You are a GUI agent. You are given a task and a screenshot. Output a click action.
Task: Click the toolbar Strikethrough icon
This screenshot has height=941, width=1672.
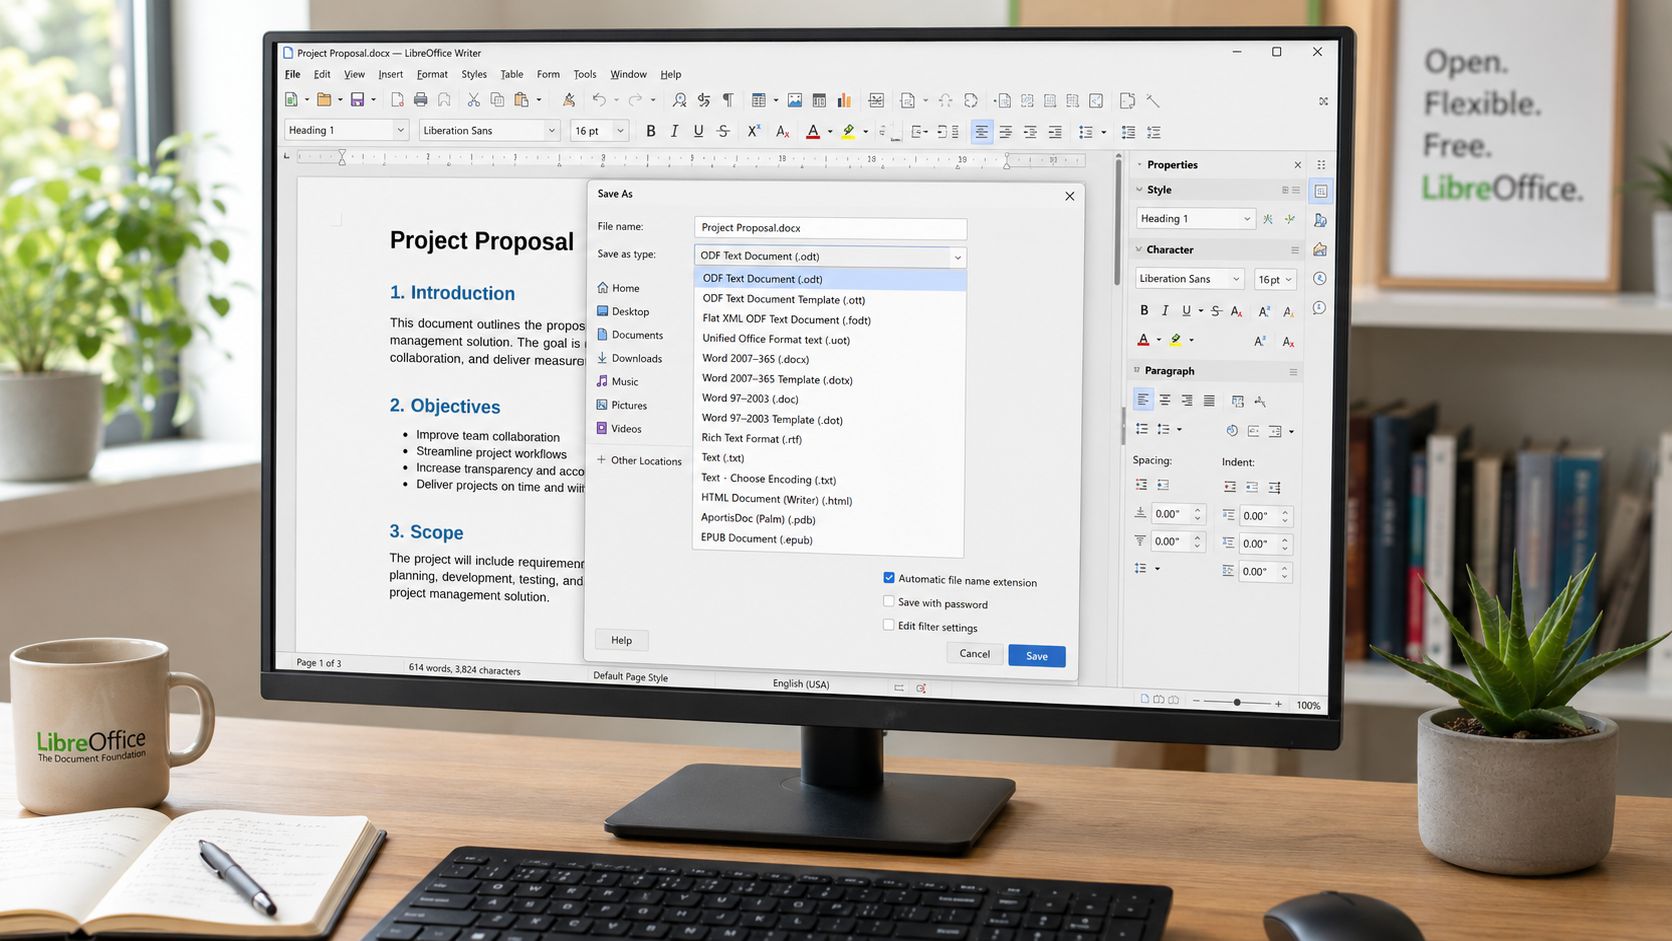pos(723,131)
